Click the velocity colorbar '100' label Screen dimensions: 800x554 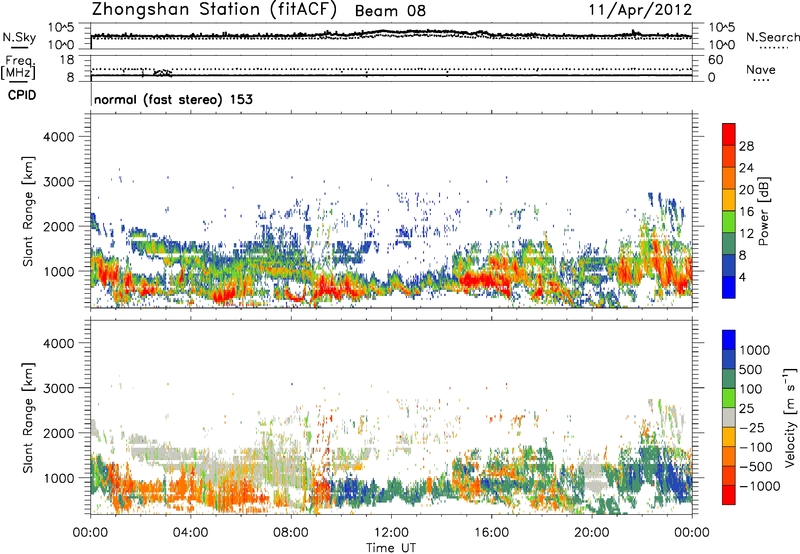tap(751, 389)
